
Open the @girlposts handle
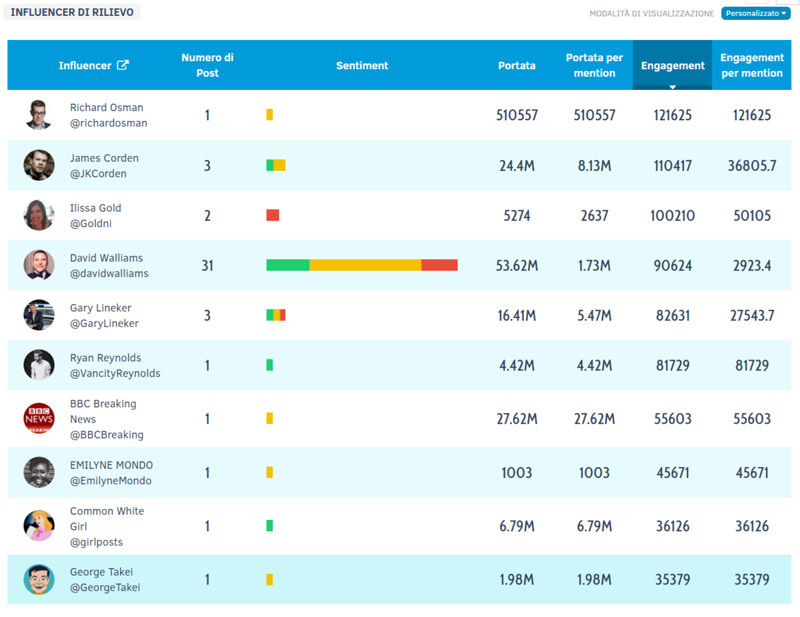pos(96,542)
